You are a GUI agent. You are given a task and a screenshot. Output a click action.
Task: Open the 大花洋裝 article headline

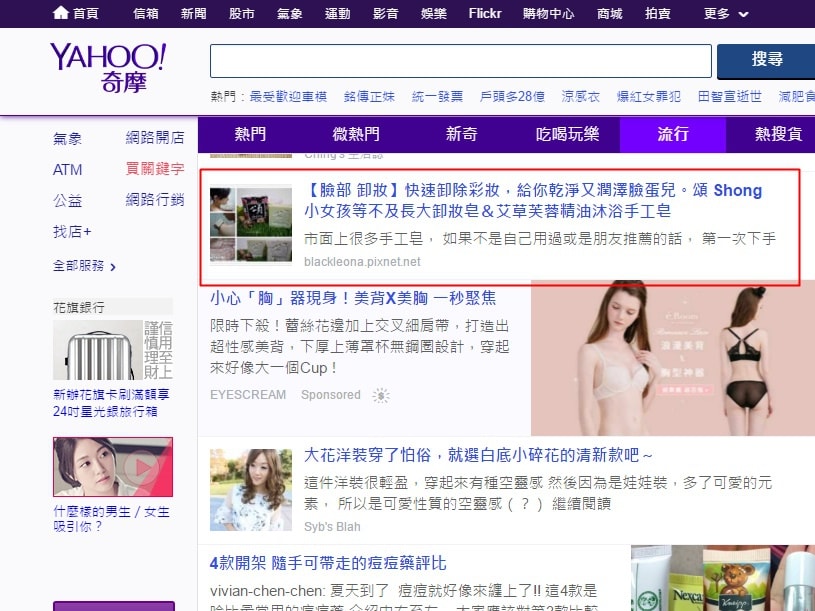point(478,455)
